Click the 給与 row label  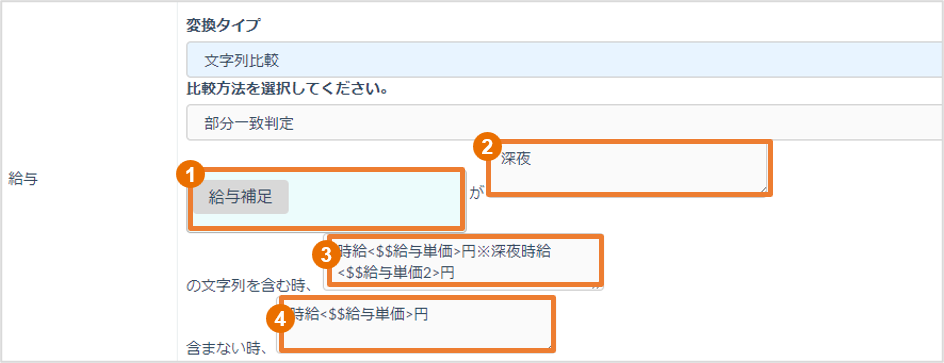tap(23, 179)
